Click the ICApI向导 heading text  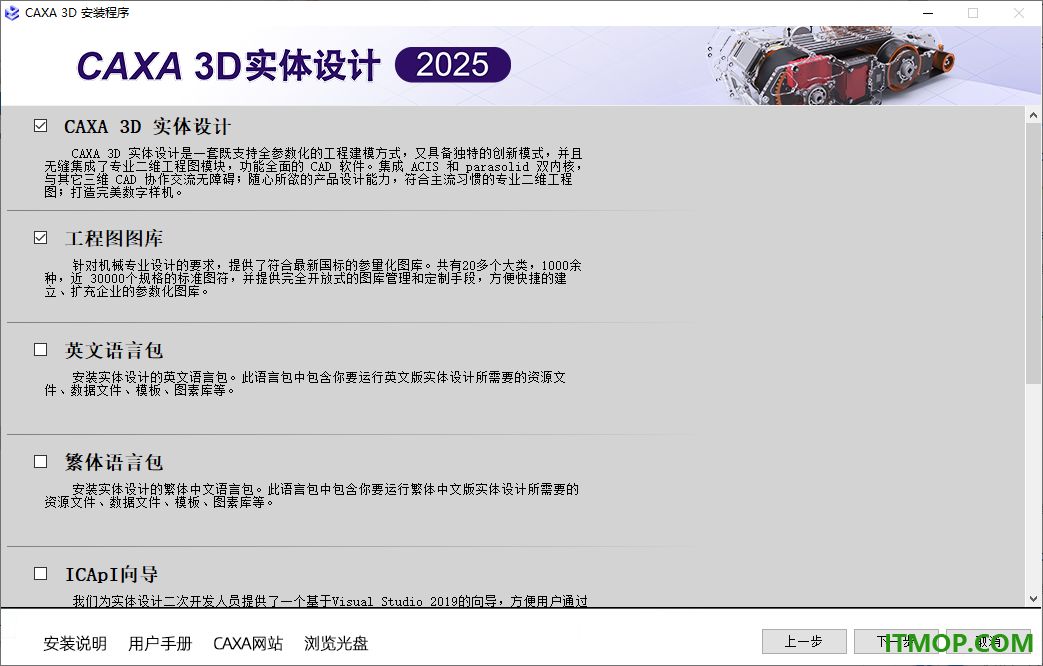coord(111,574)
